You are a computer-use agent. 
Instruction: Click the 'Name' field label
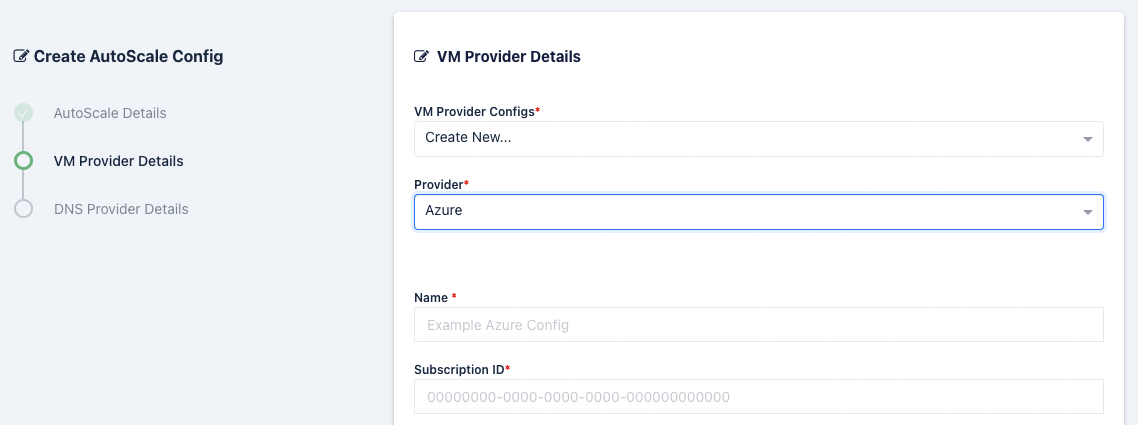click(x=432, y=298)
